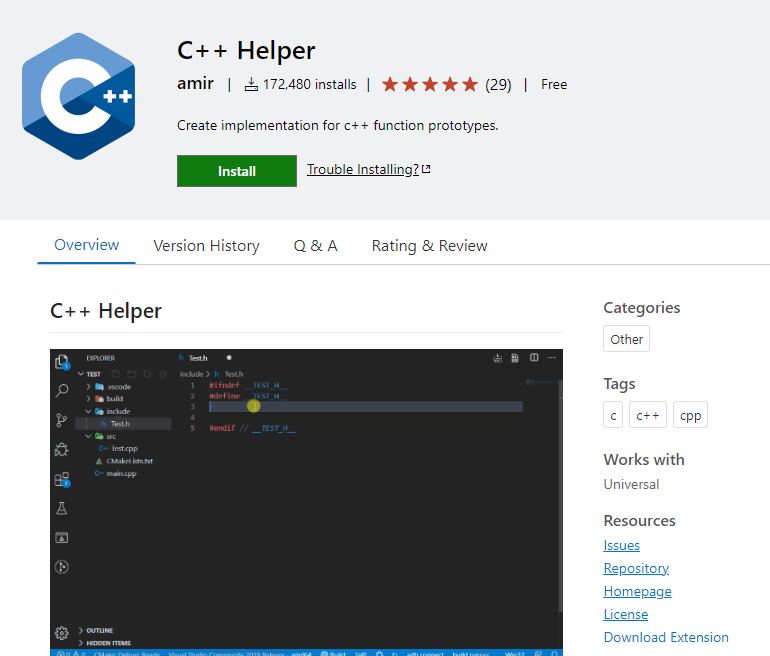Click the Refresh icon in the demo explorer header

pos(147,374)
